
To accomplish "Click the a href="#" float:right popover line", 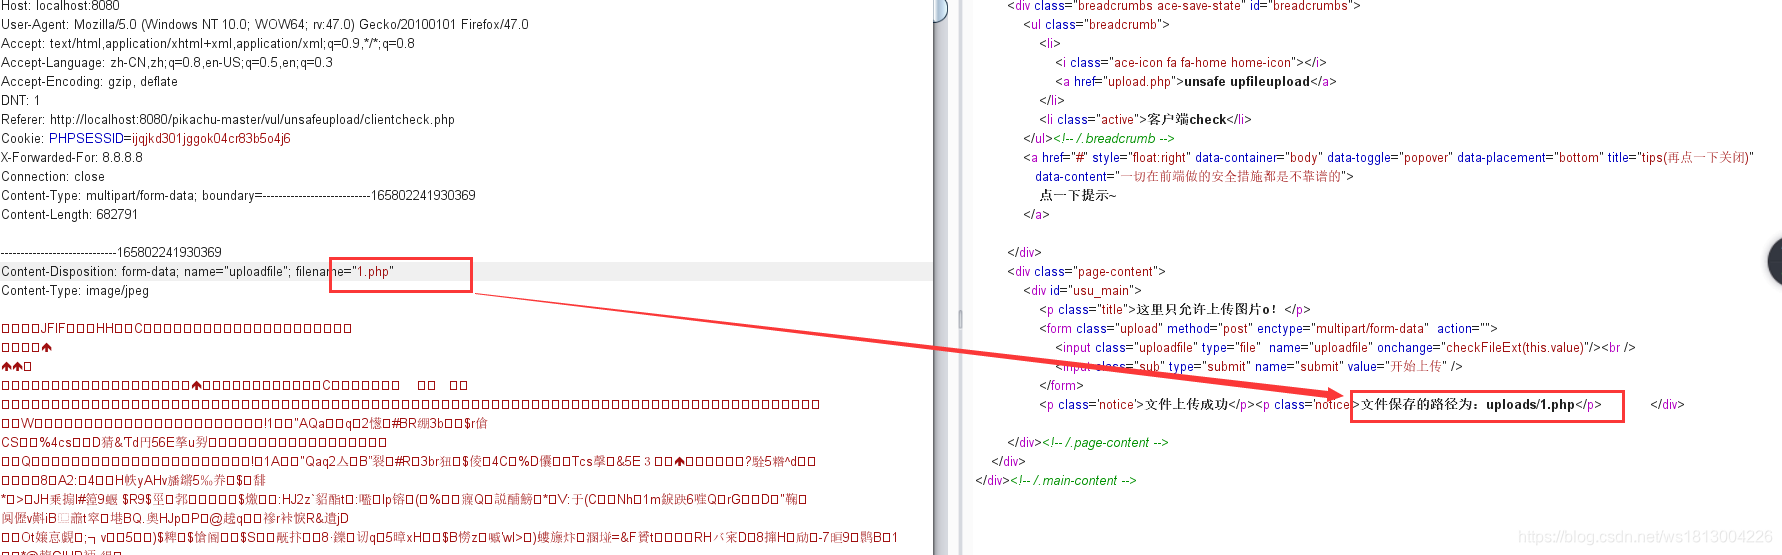I will tap(1388, 157).
